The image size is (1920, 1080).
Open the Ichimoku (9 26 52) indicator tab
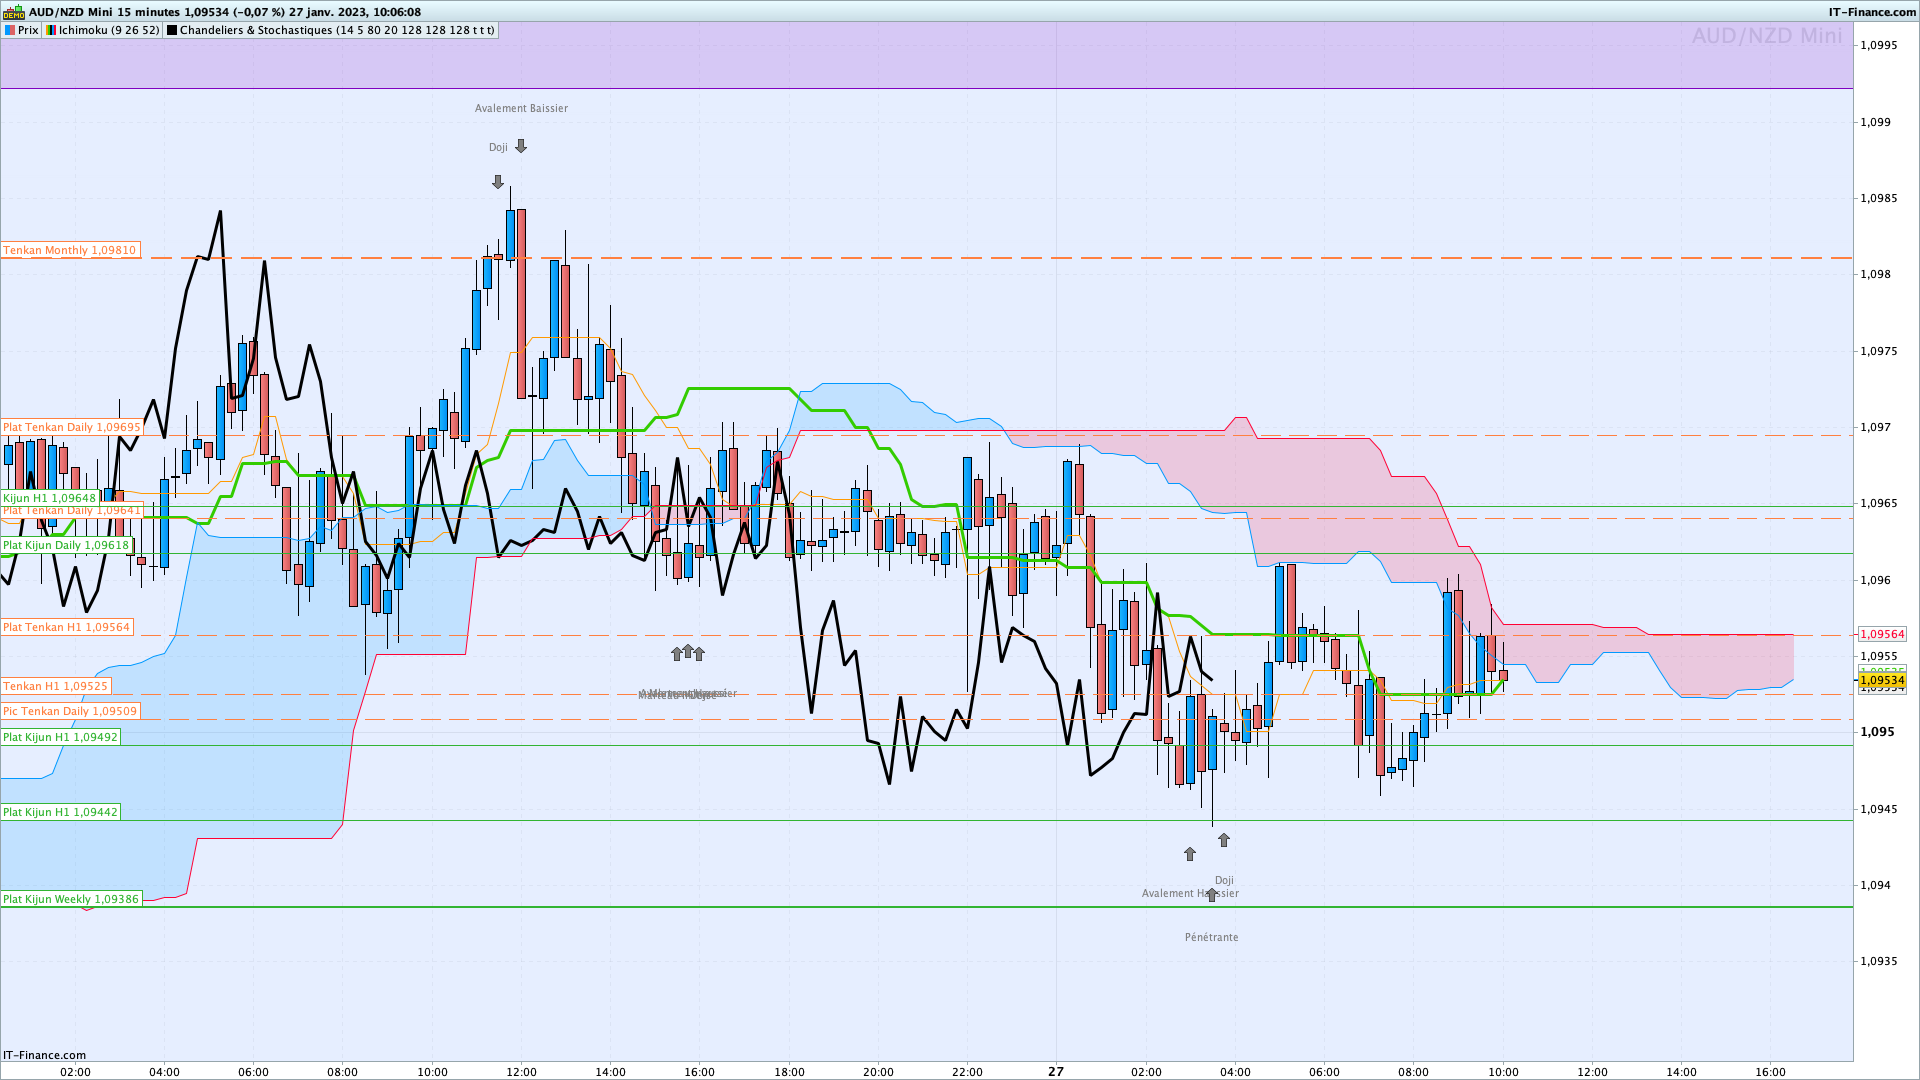pyautogui.click(x=102, y=30)
